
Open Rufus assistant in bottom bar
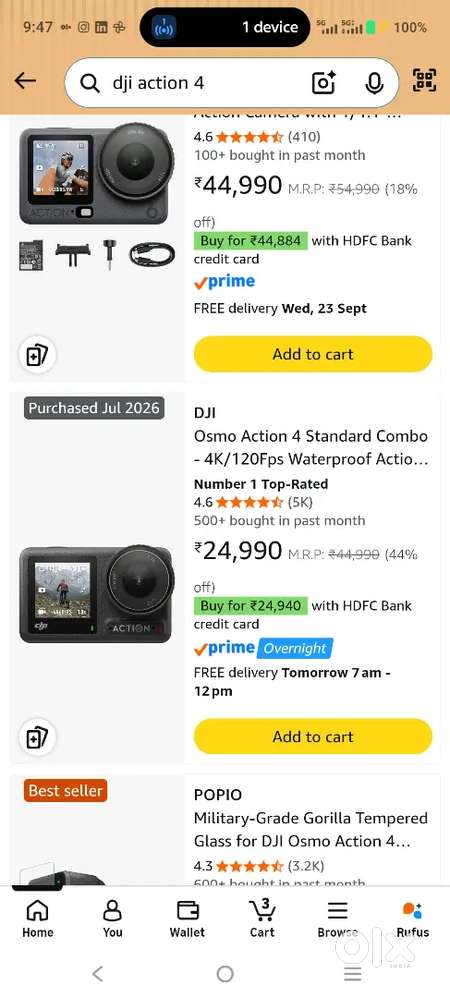pyautogui.click(x=412, y=918)
